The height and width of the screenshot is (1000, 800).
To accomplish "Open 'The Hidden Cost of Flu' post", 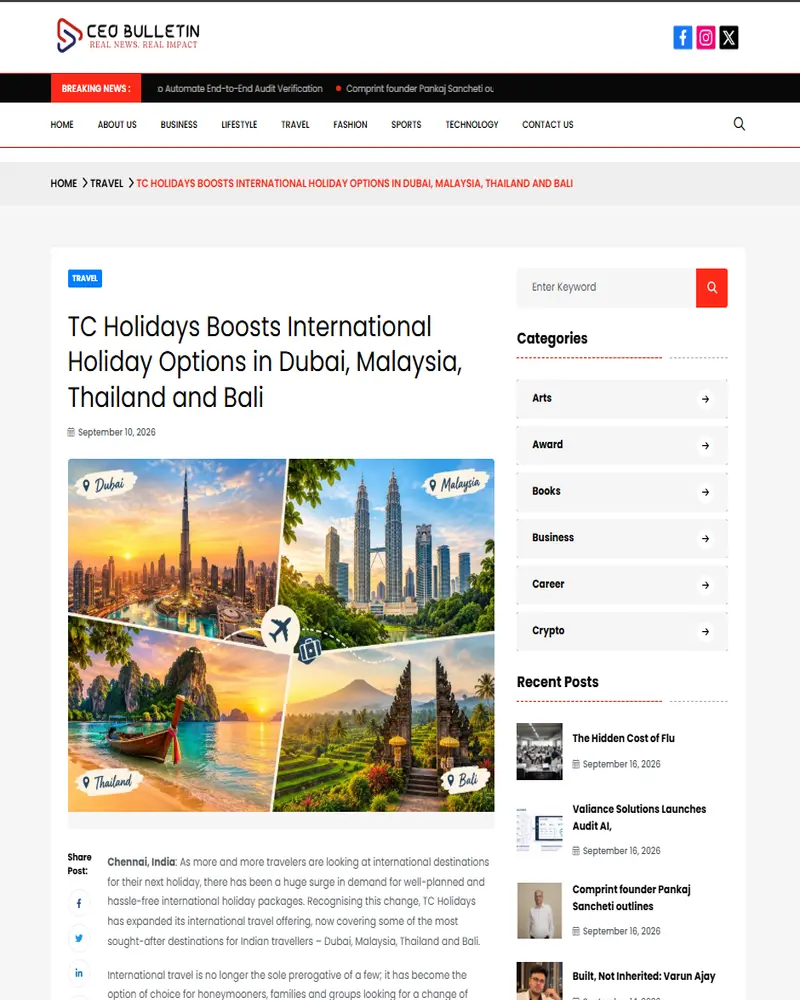I will tap(623, 739).
